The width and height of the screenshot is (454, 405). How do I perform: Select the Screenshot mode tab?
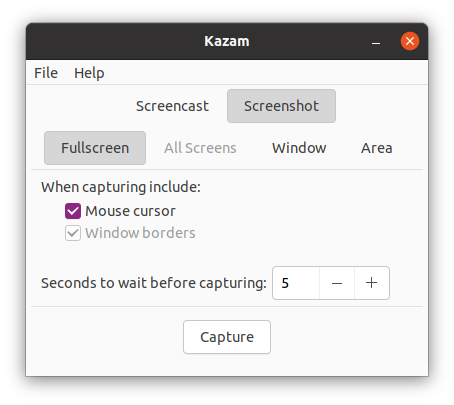click(x=281, y=106)
